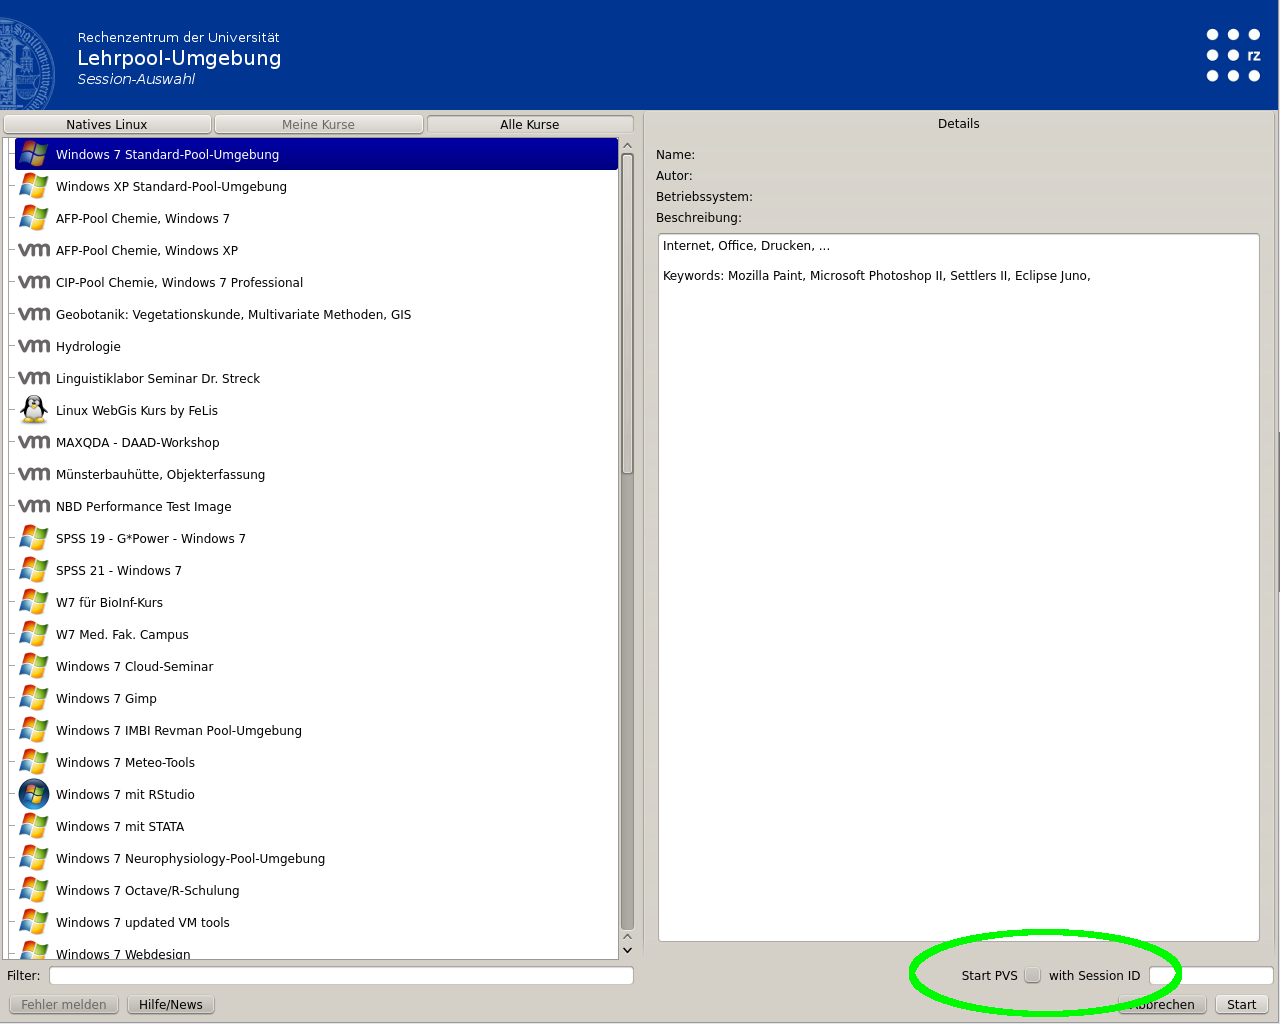Select 'MAXQDA - DAAD-Workshop' entry
The width and height of the screenshot is (1280, 1024).
(x=318, y=442)
